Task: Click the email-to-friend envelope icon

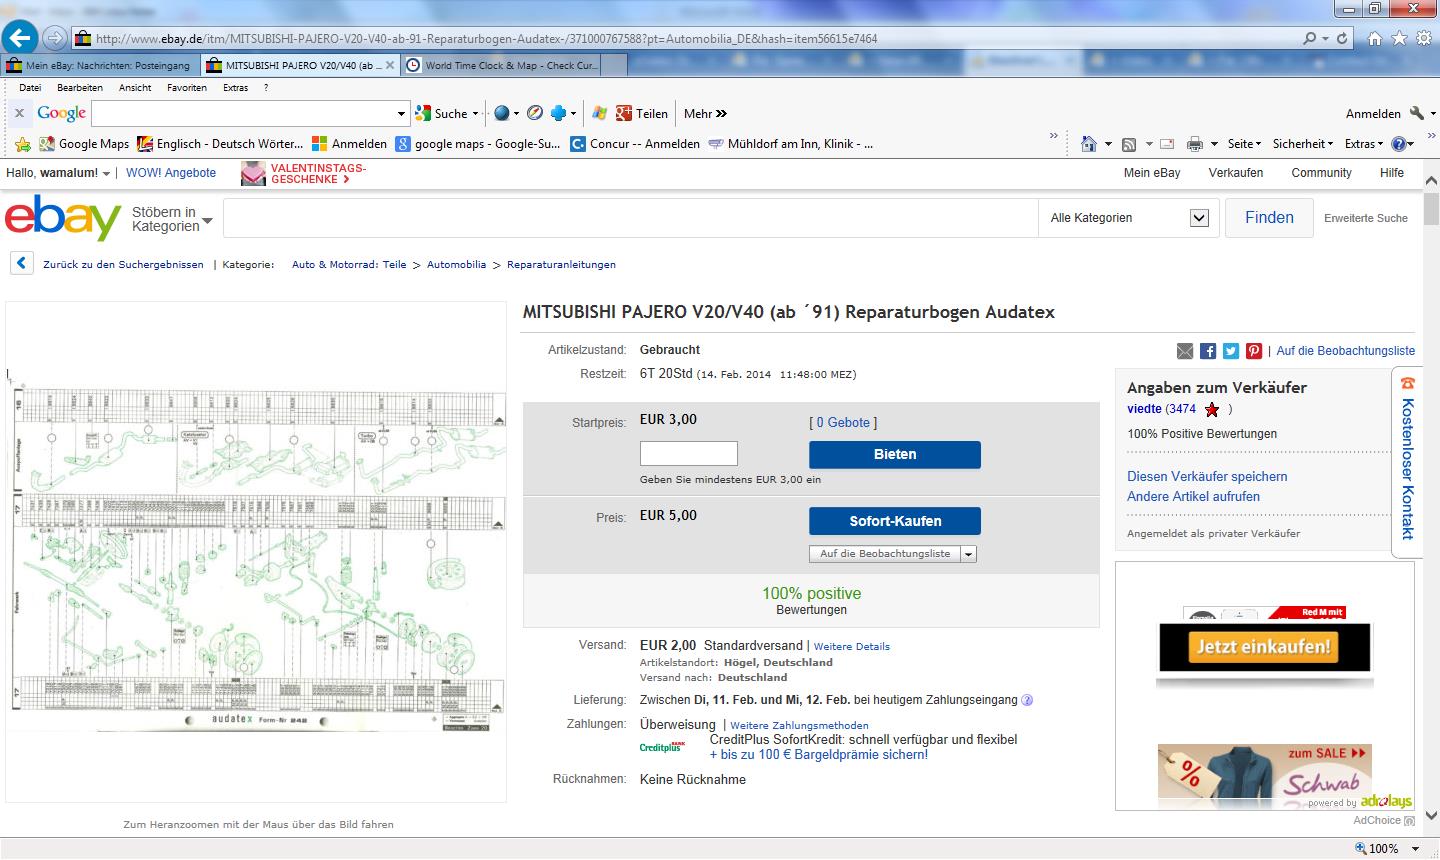Action: tap(1185, 351)
